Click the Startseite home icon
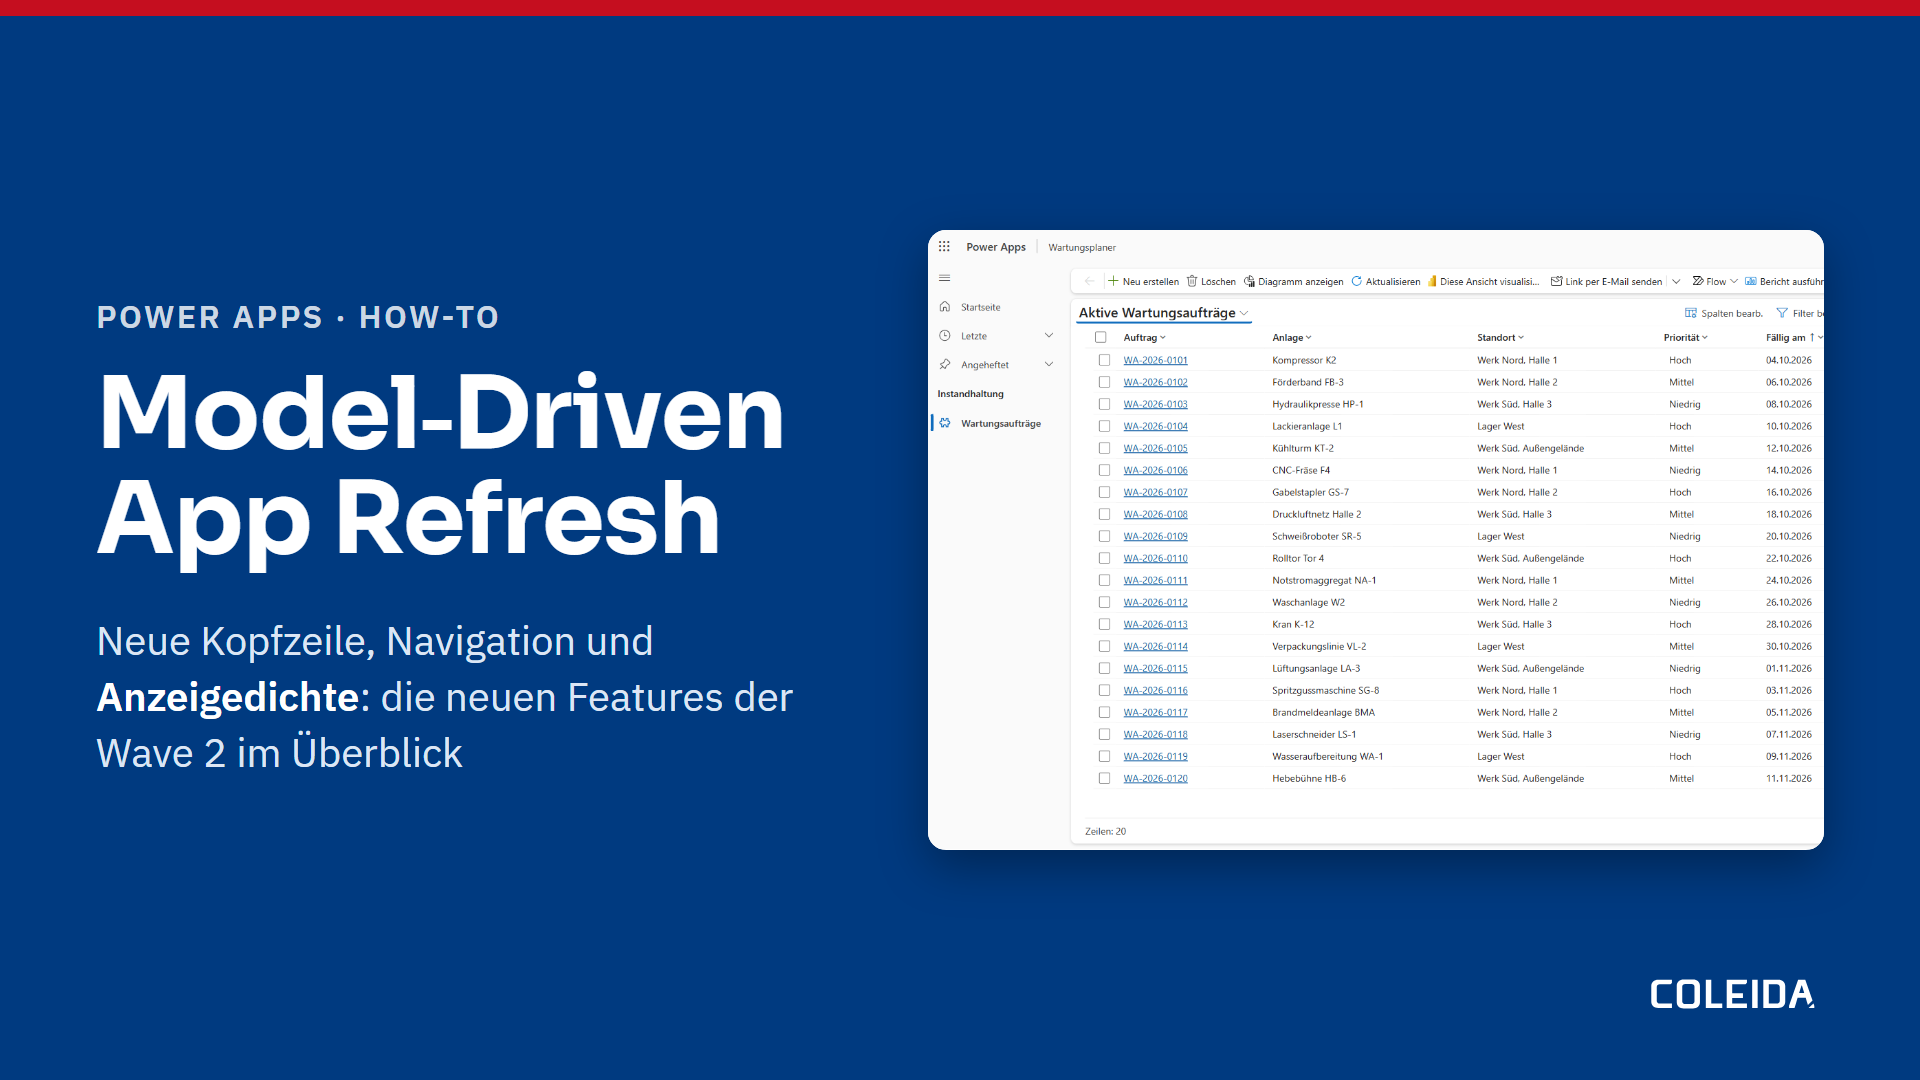 coord(944,307)
